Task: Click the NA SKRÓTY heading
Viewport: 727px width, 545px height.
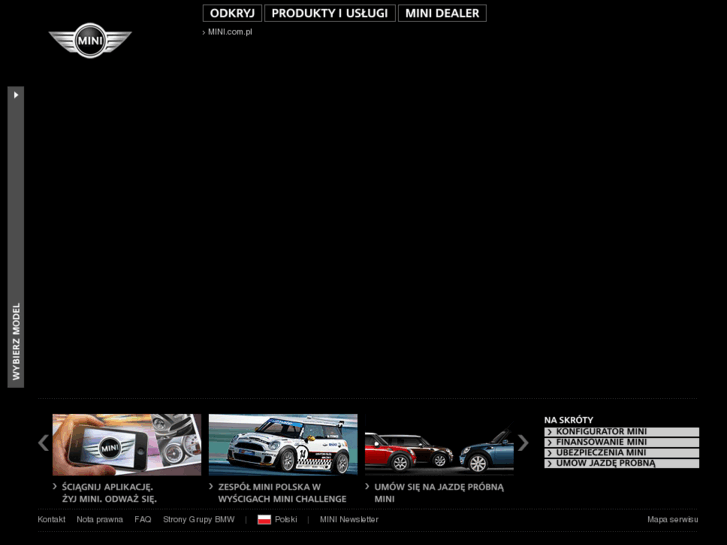Action: click(x=569, y=420)
